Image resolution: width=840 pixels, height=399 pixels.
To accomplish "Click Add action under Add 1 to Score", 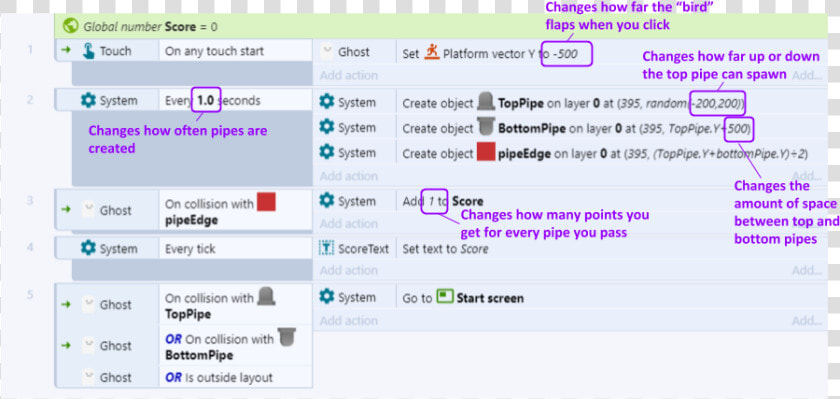I will tap(349, 223).
